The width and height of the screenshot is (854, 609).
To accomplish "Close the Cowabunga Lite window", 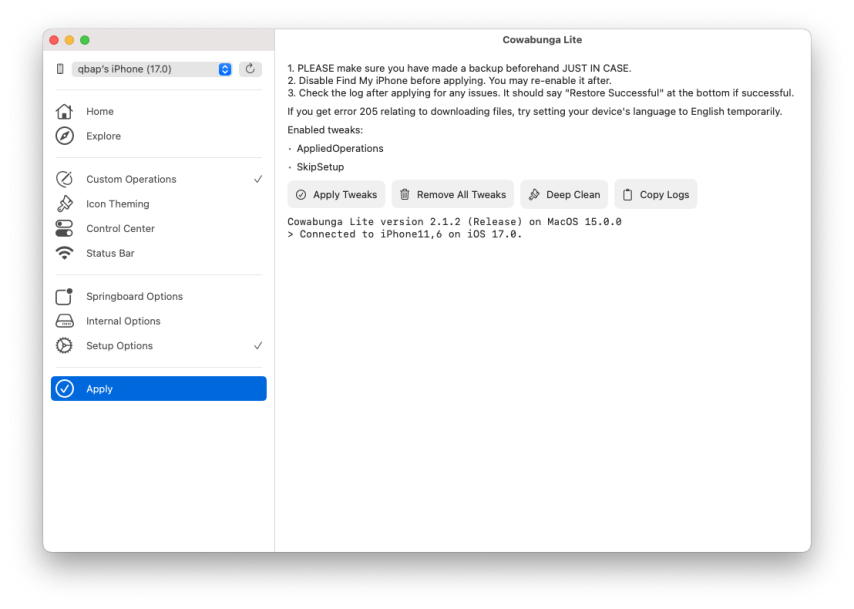I will (54, 40).
